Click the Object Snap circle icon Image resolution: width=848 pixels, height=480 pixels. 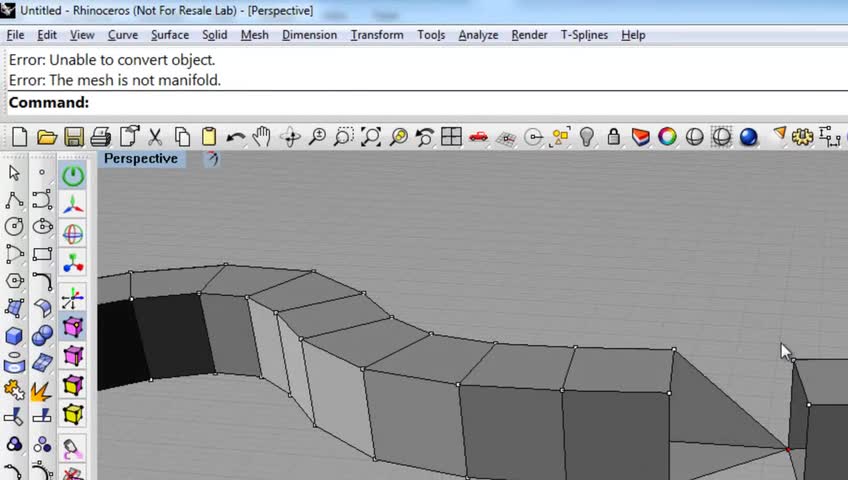533,137
